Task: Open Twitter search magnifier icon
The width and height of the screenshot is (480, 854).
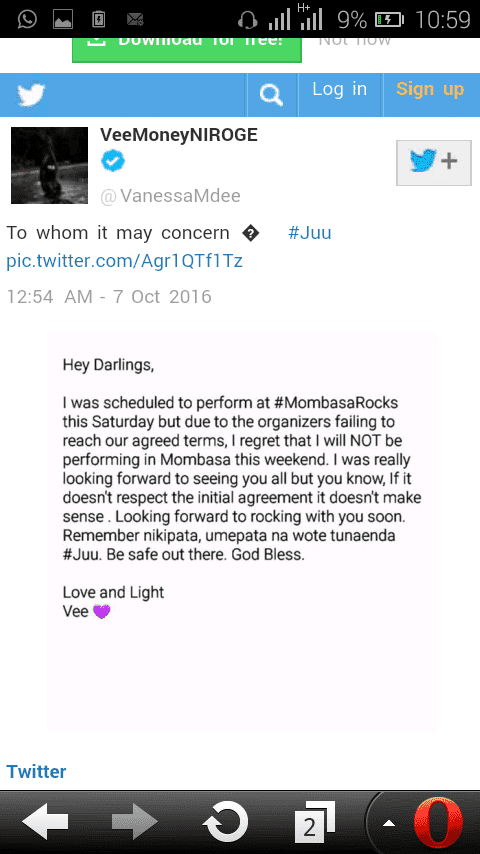Action: (271, 95)
